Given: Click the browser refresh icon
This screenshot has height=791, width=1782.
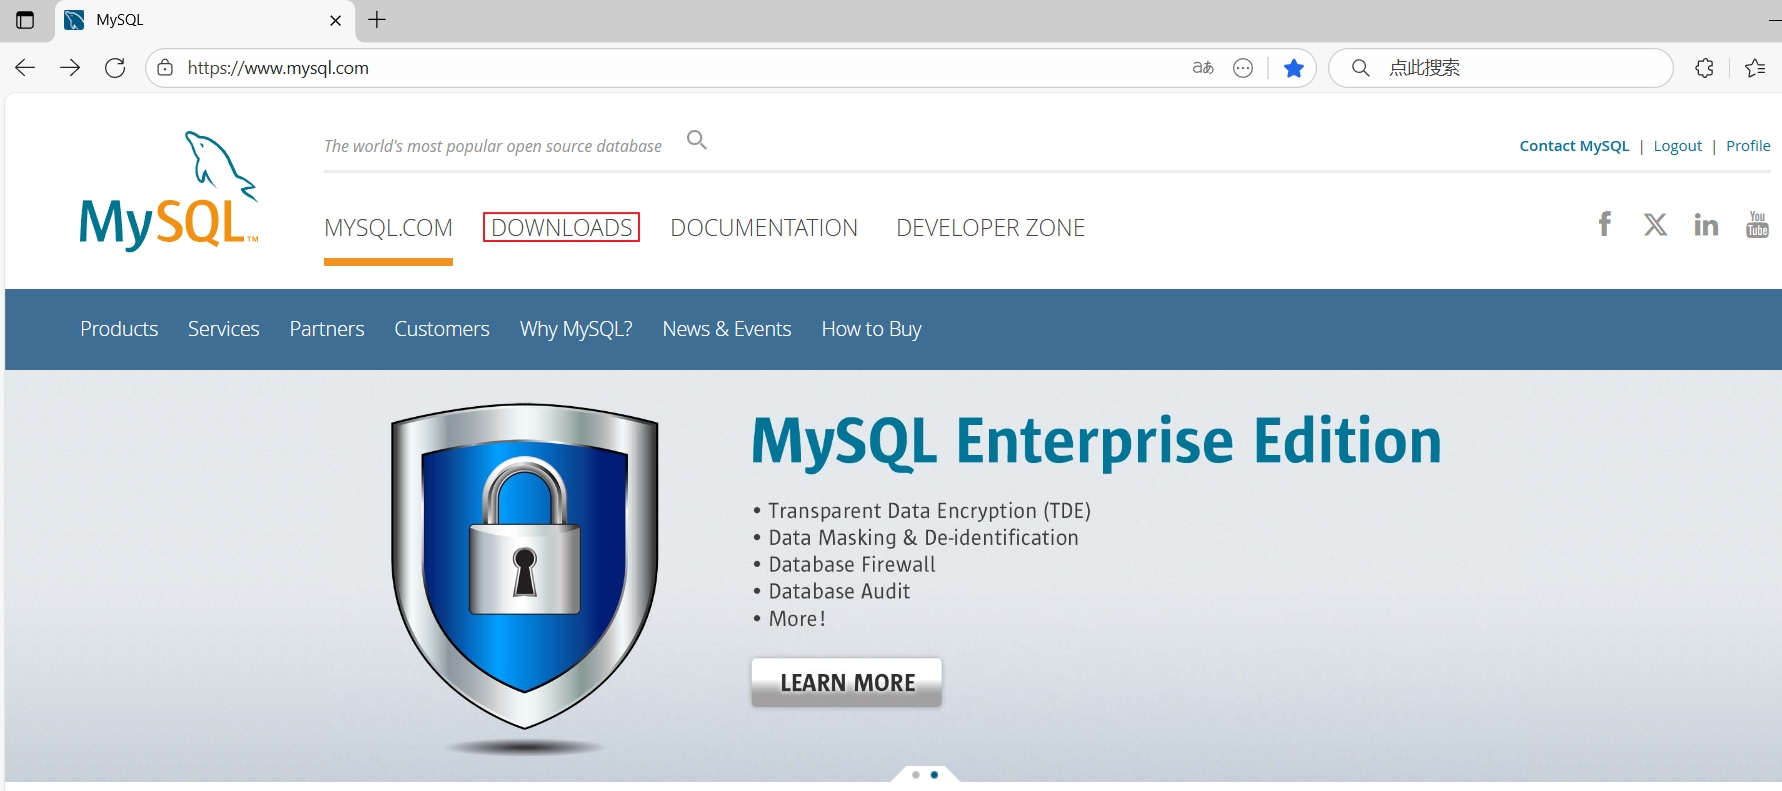Looking at the screenshot, I should (115, 68).
